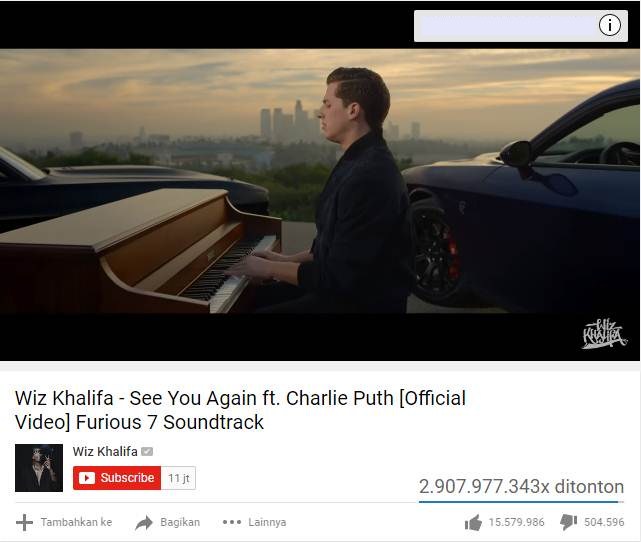Click the 11 jt subscriber count

coord(179,478)
